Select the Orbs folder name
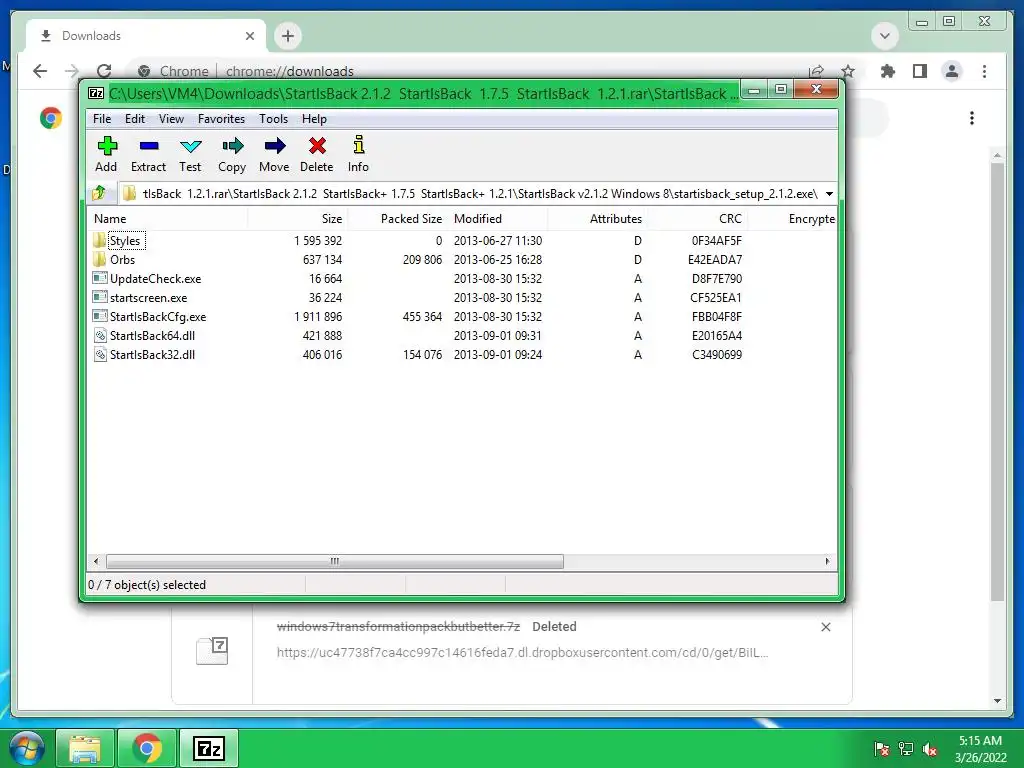The height and width of the screenshot is (768, 1024). (122, 259)
